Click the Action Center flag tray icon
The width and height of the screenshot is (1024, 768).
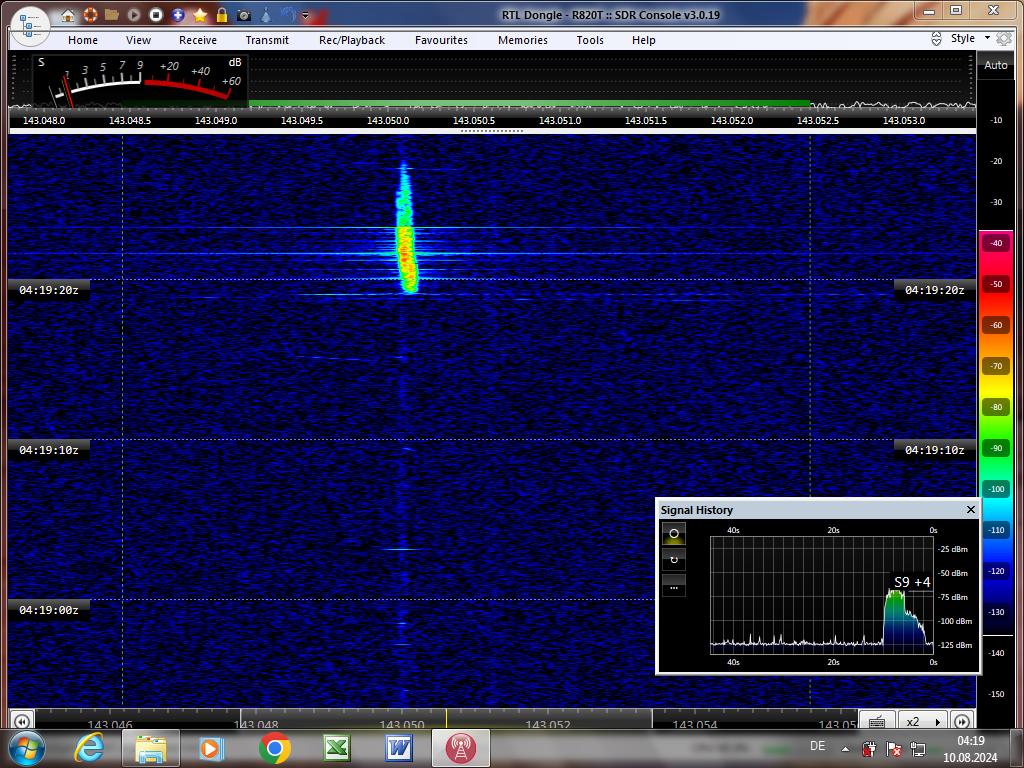tap(893, 748)
